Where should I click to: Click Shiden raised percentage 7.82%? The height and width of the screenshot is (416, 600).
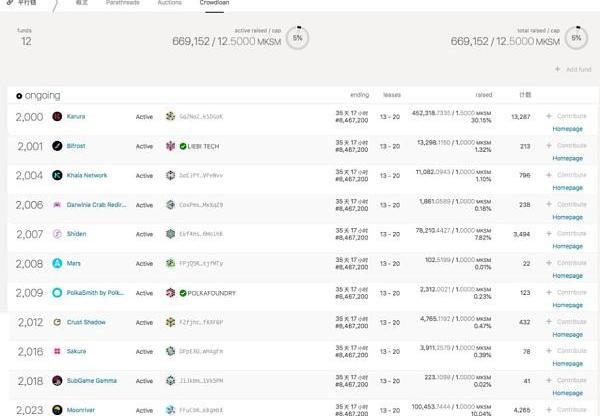click(x=483, y=238)
